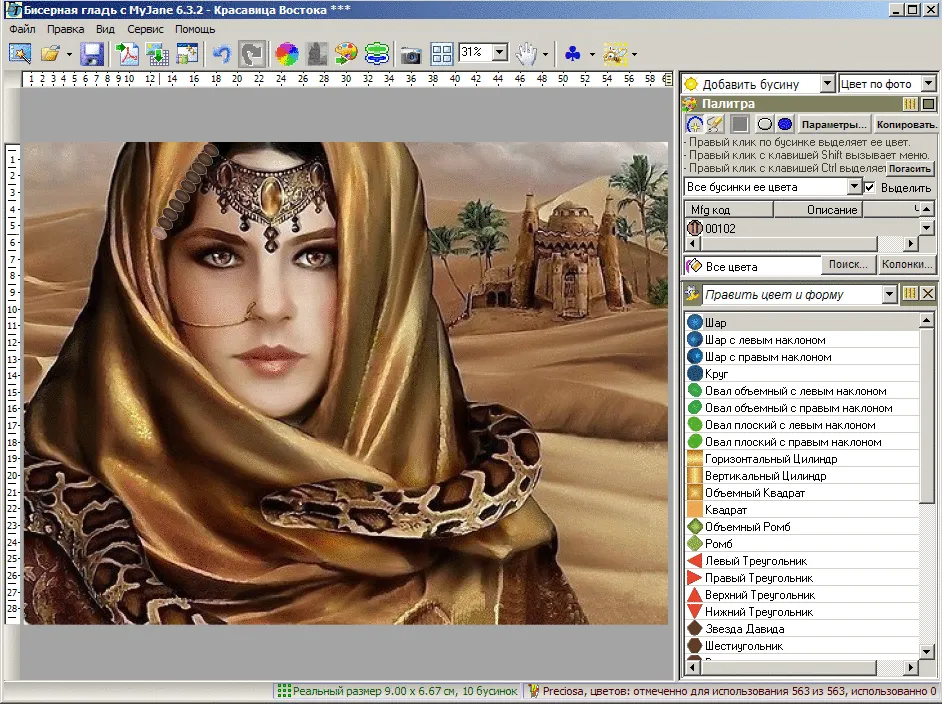Open the rainbow color wheel tool
This screenshot has height=704, width=942.
tap(287, 54)
